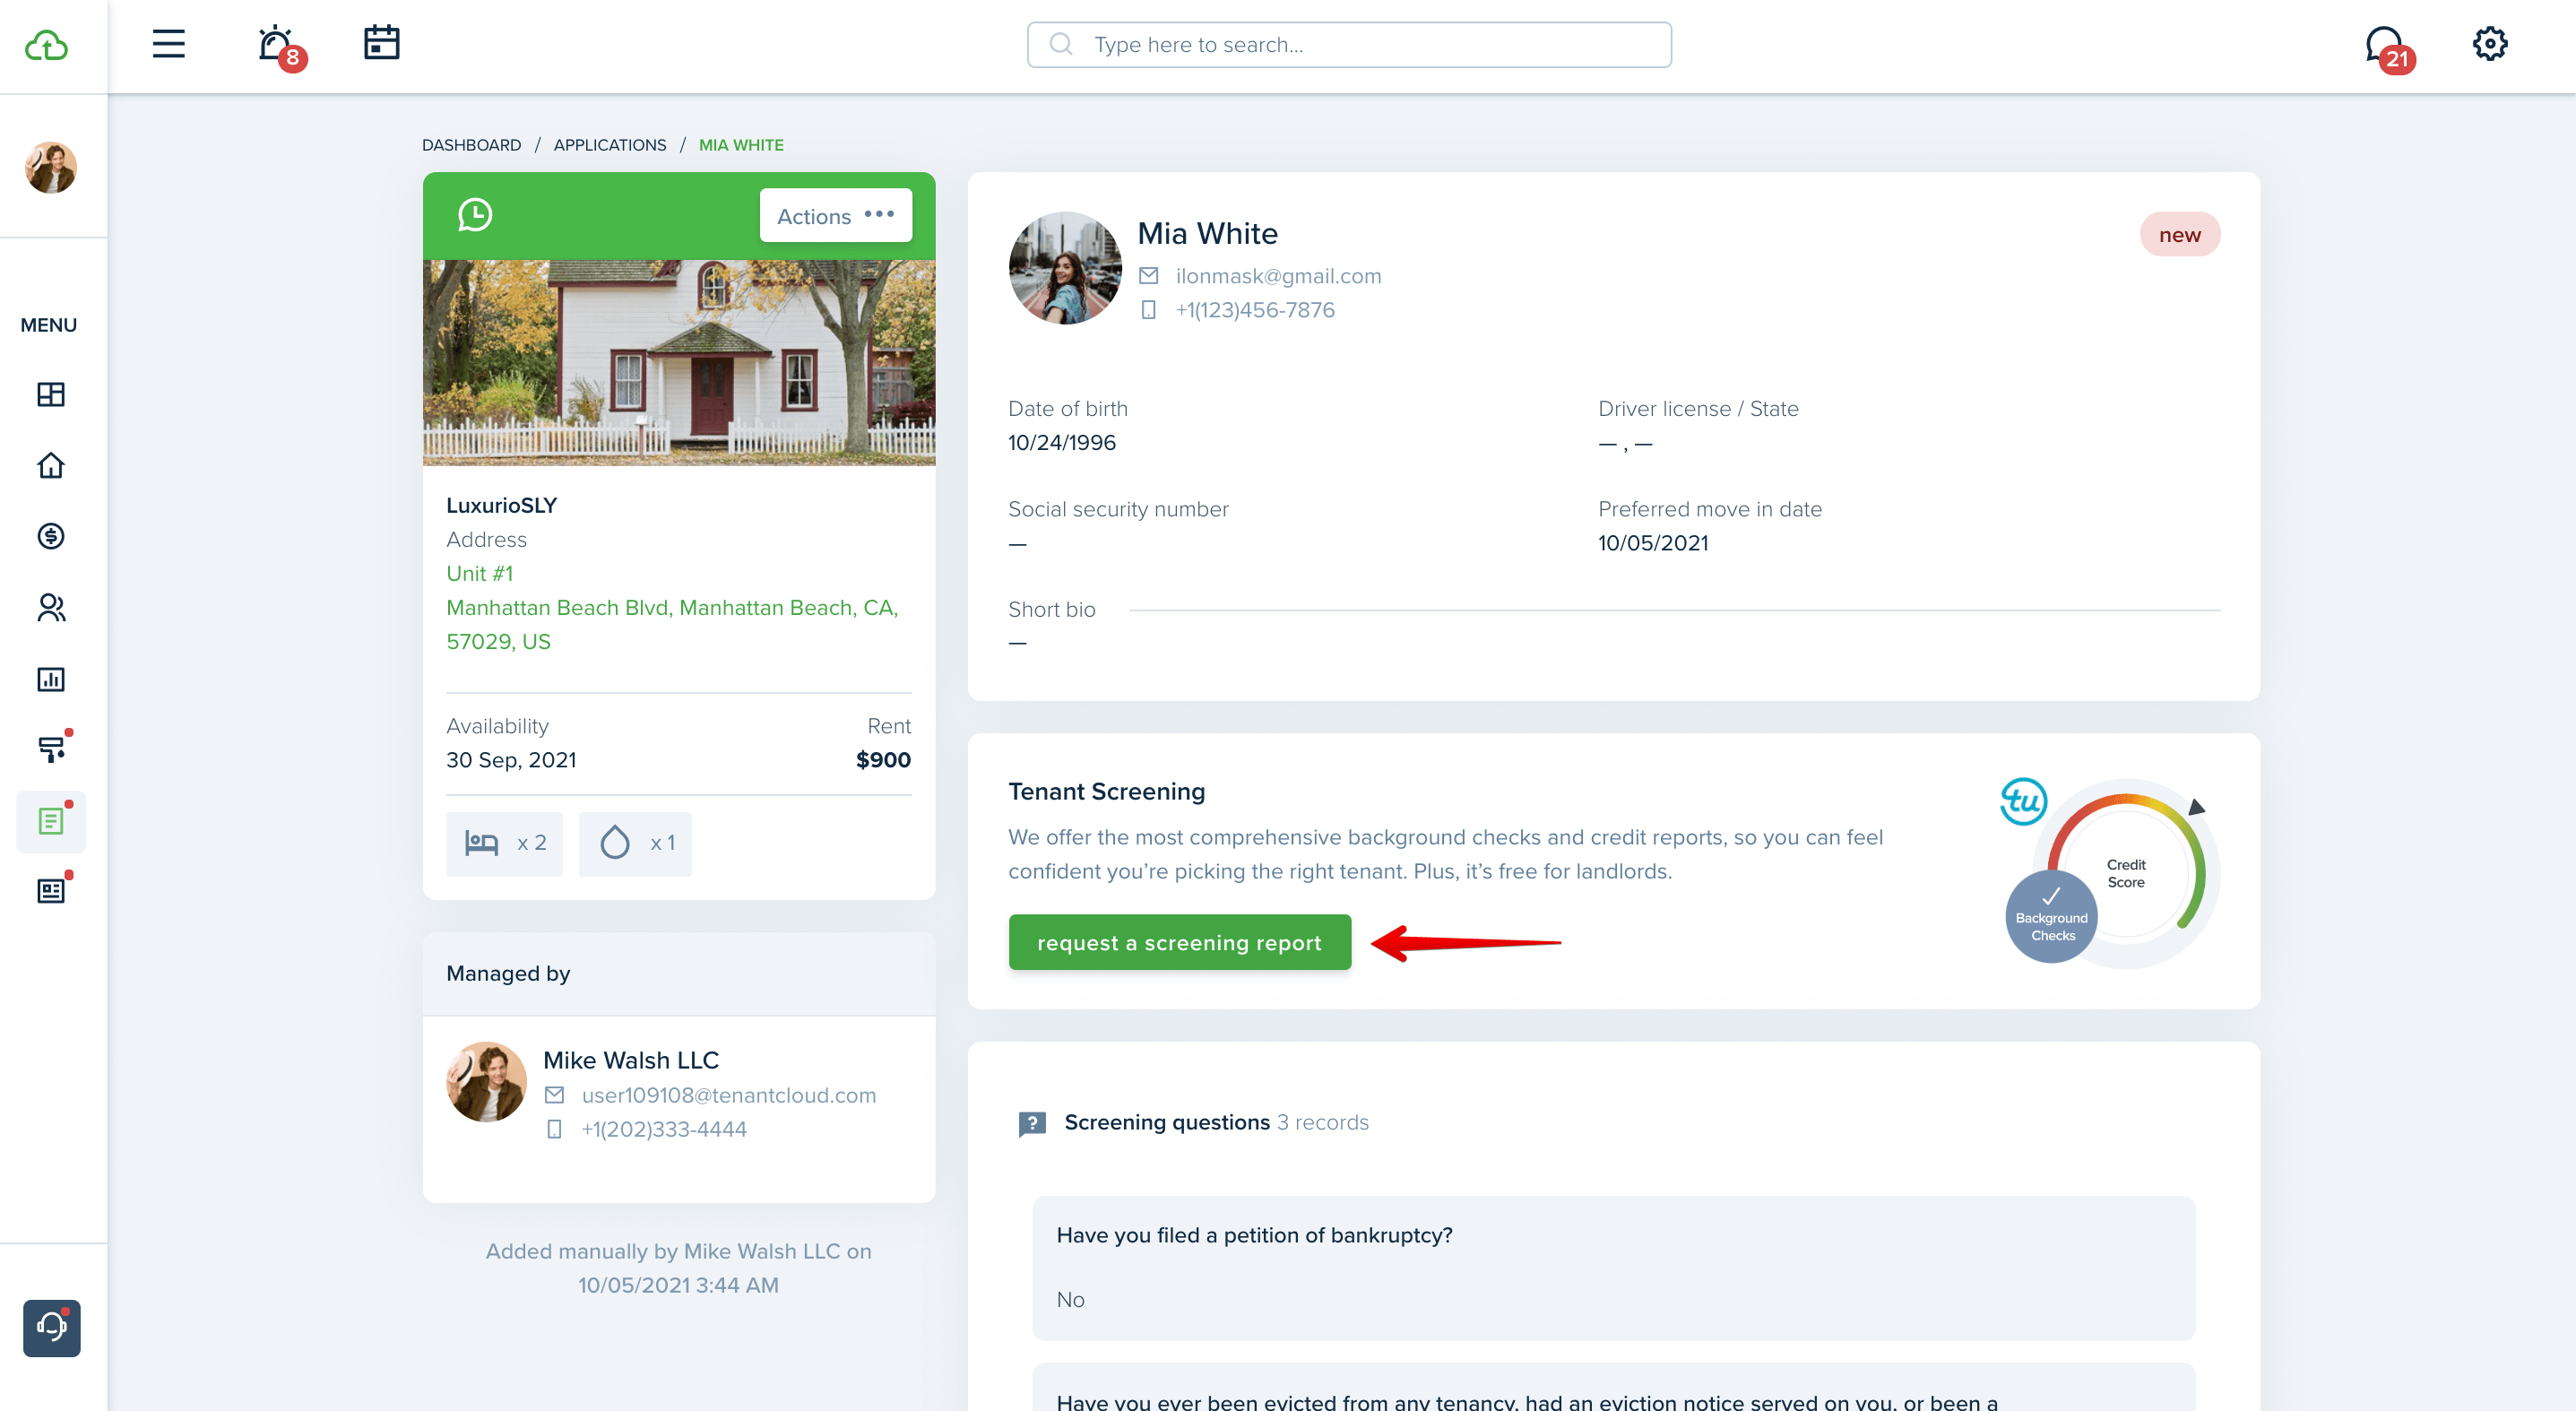Open the LuxurioSLY house photo
This screenshot has width=2576, height=1411.
[x=679, y=362]
